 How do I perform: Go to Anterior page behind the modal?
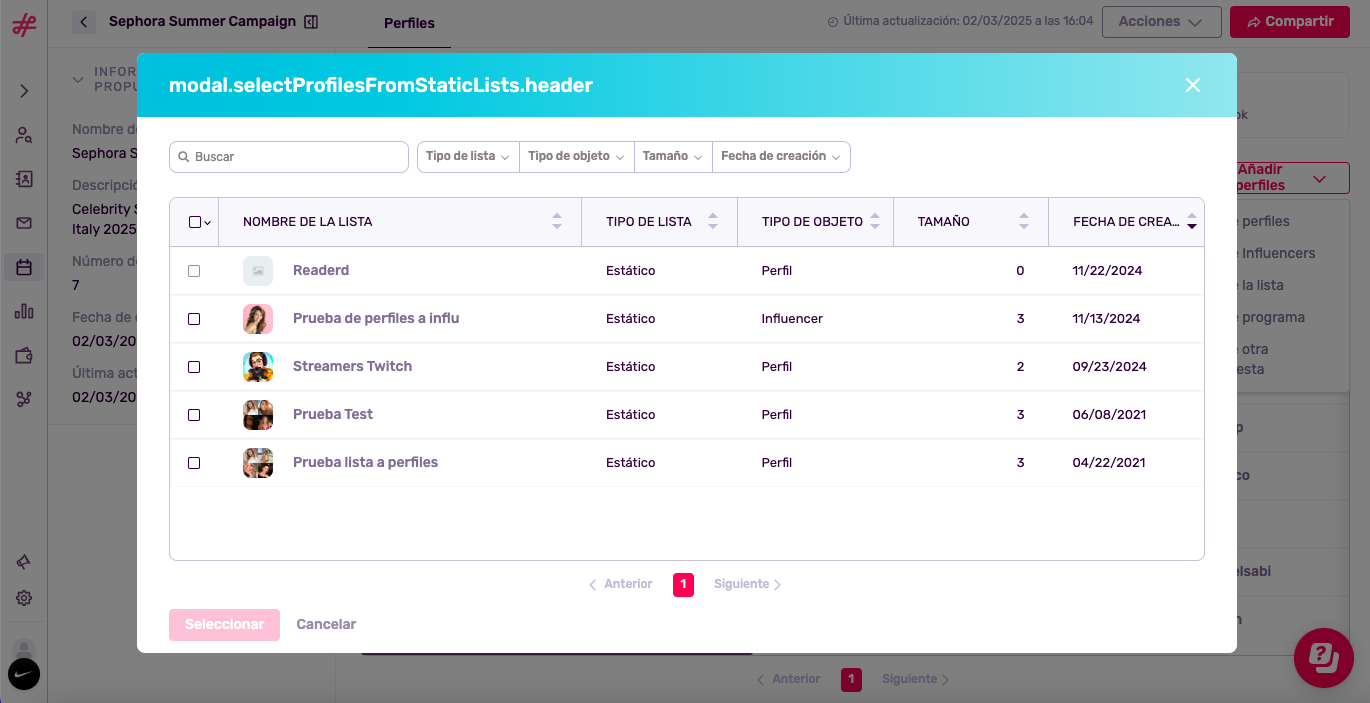pyautogui.click(x=788, y=679)
